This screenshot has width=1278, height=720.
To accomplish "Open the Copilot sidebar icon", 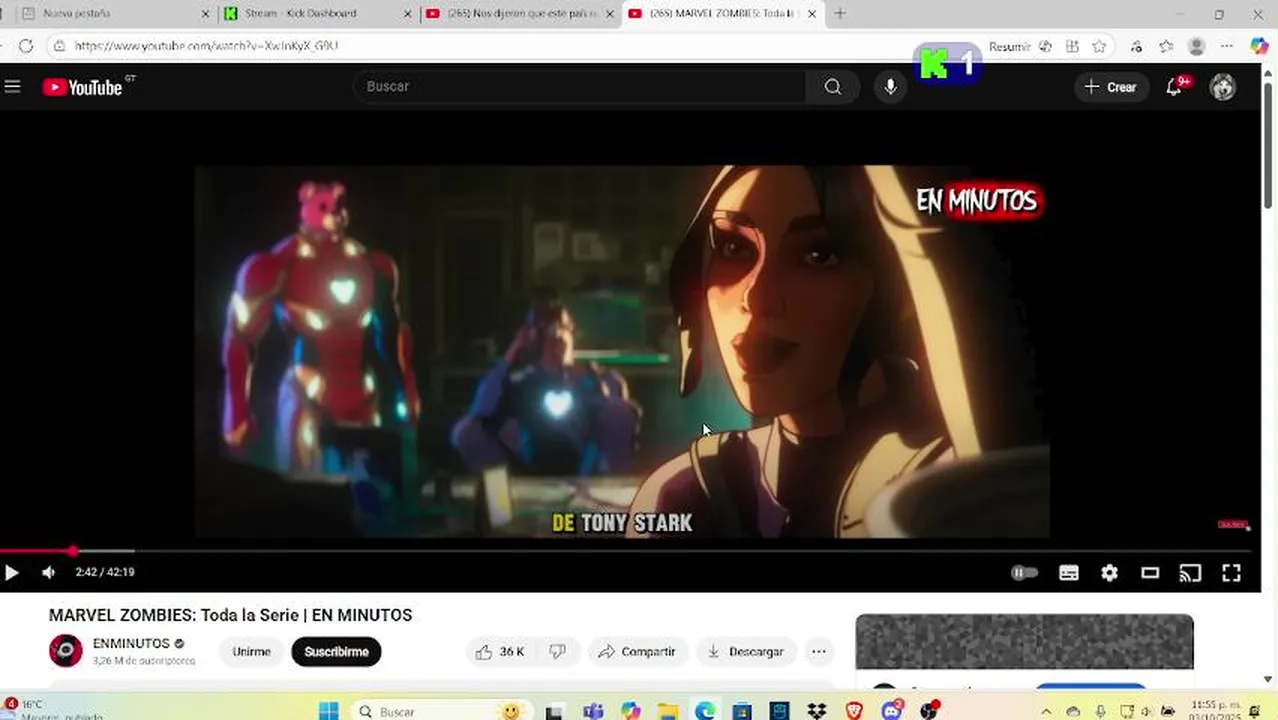I will (x=1259, y=47).
